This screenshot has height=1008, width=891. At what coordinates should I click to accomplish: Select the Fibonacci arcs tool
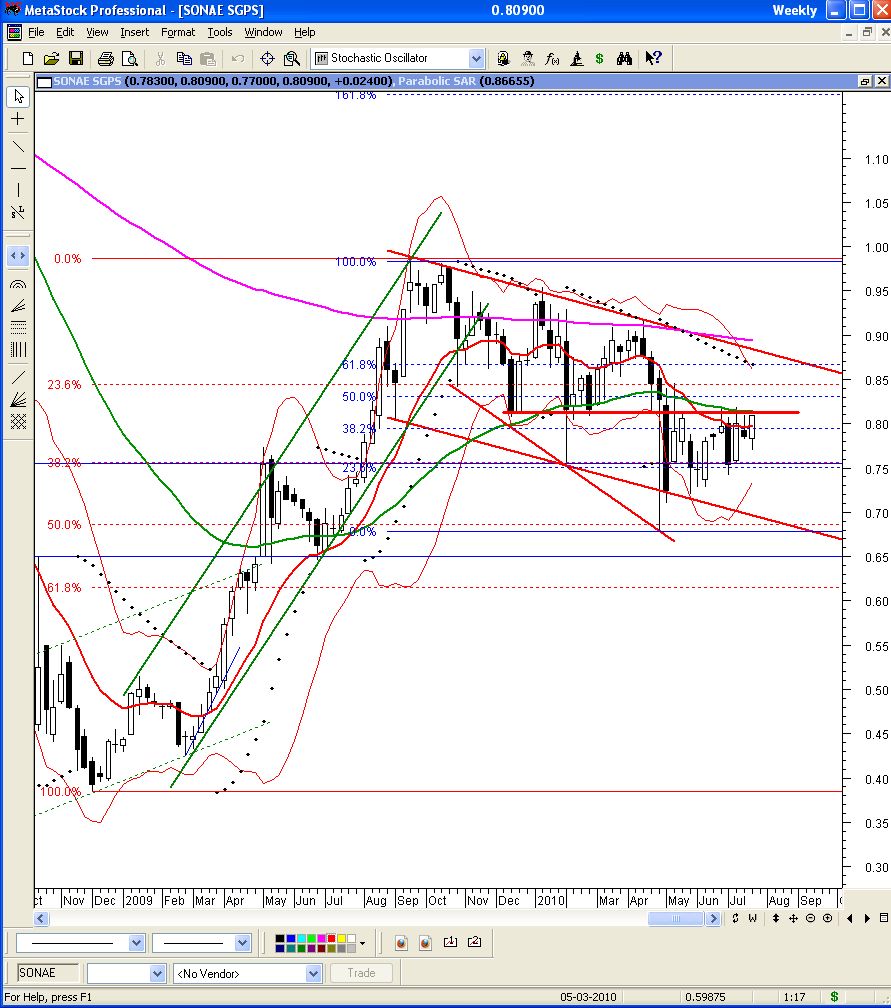click(x=18, y=284)
